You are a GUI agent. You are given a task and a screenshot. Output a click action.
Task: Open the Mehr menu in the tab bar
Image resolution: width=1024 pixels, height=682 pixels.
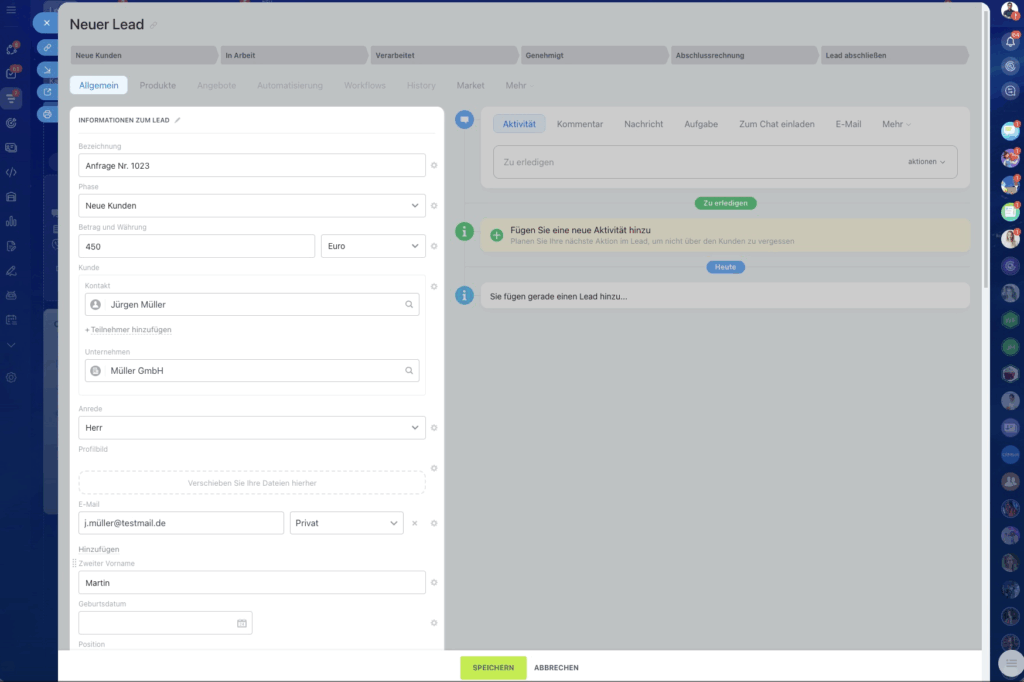[x=519, y=85]
